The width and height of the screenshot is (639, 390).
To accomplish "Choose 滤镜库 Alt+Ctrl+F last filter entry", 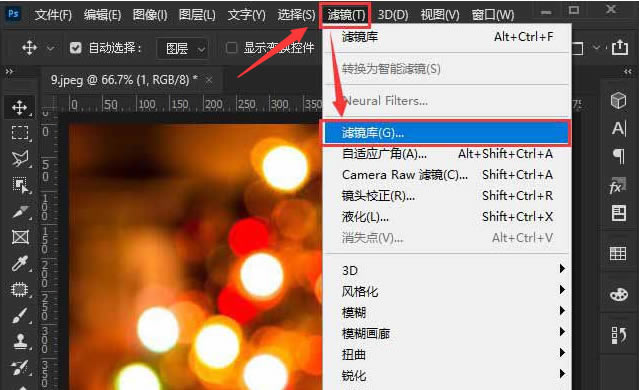I will (x=447, y=37).
